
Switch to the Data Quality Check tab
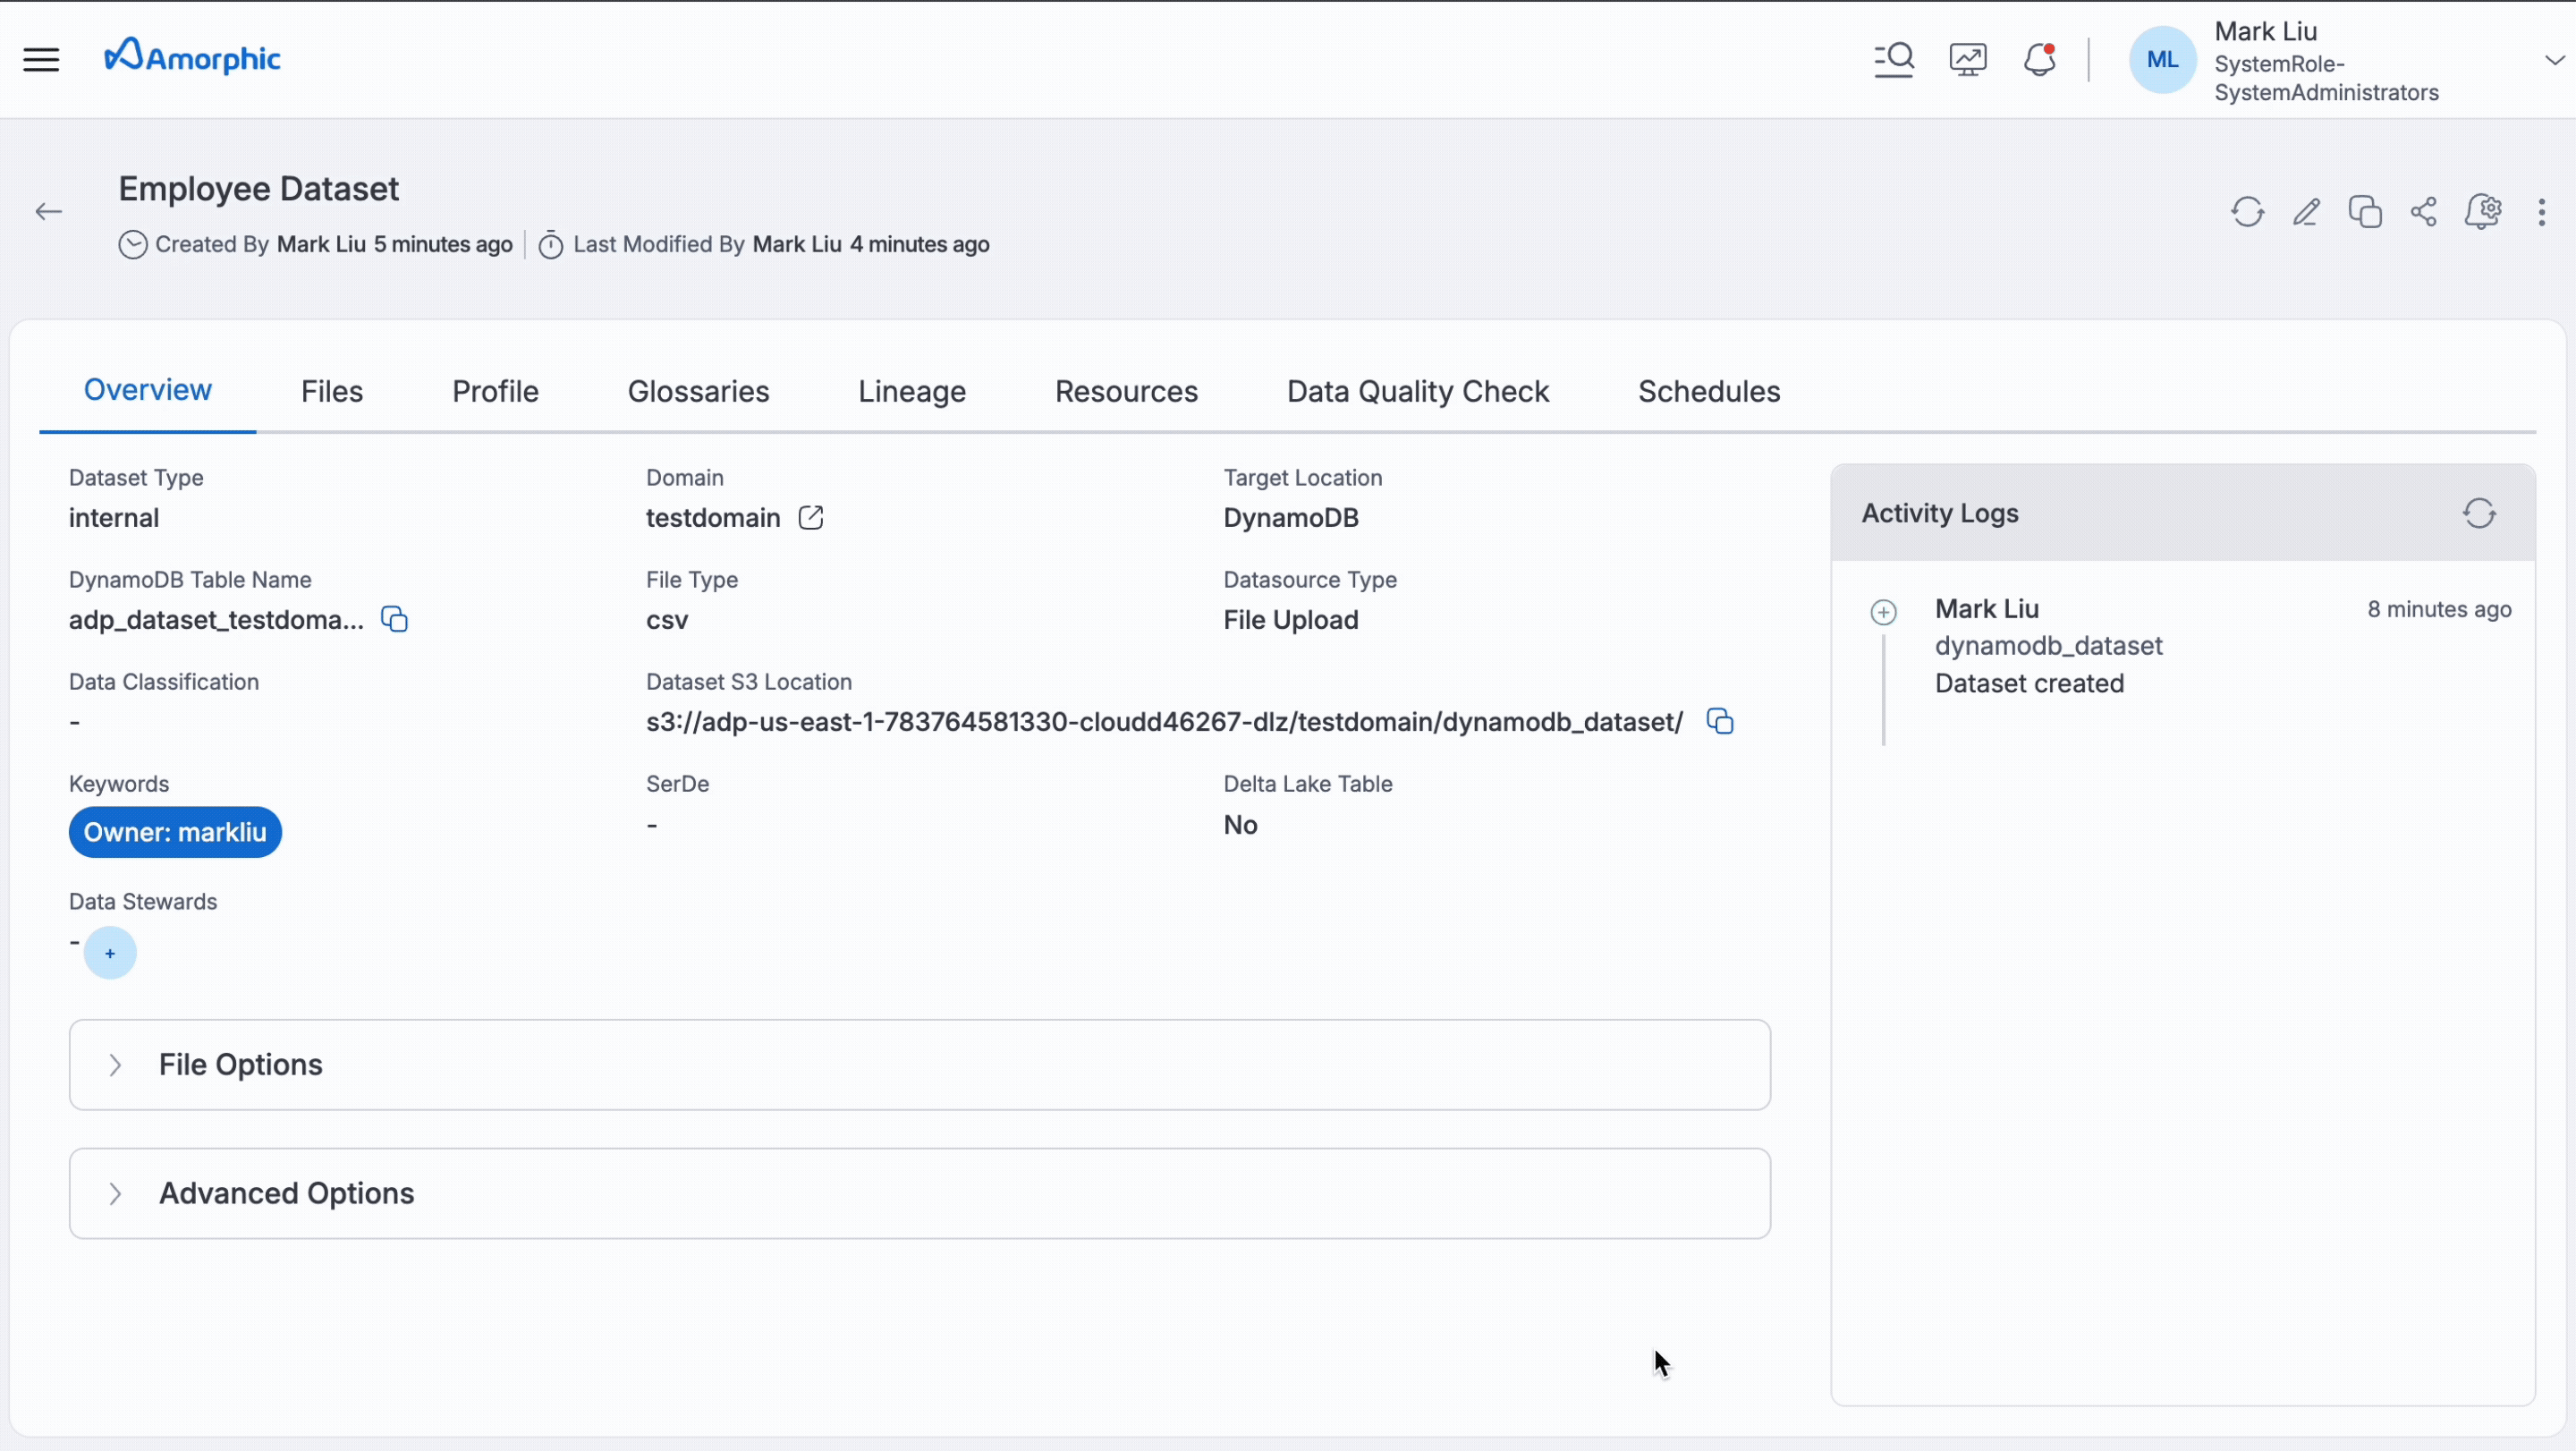(x=1417, y=391)
